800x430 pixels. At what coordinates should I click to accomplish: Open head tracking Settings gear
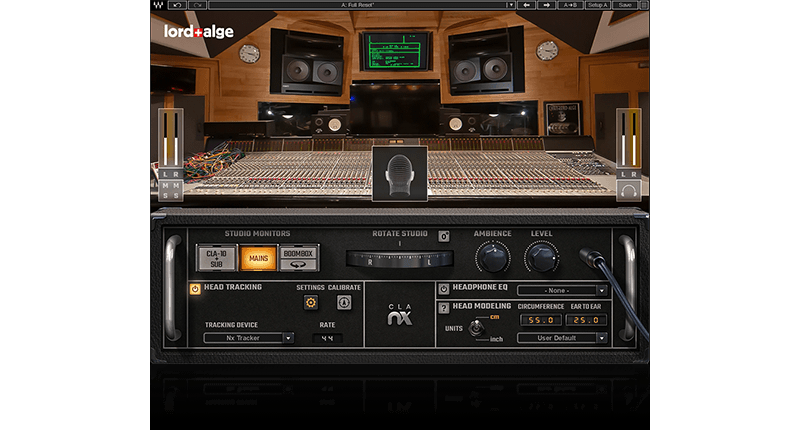[310, 303]
